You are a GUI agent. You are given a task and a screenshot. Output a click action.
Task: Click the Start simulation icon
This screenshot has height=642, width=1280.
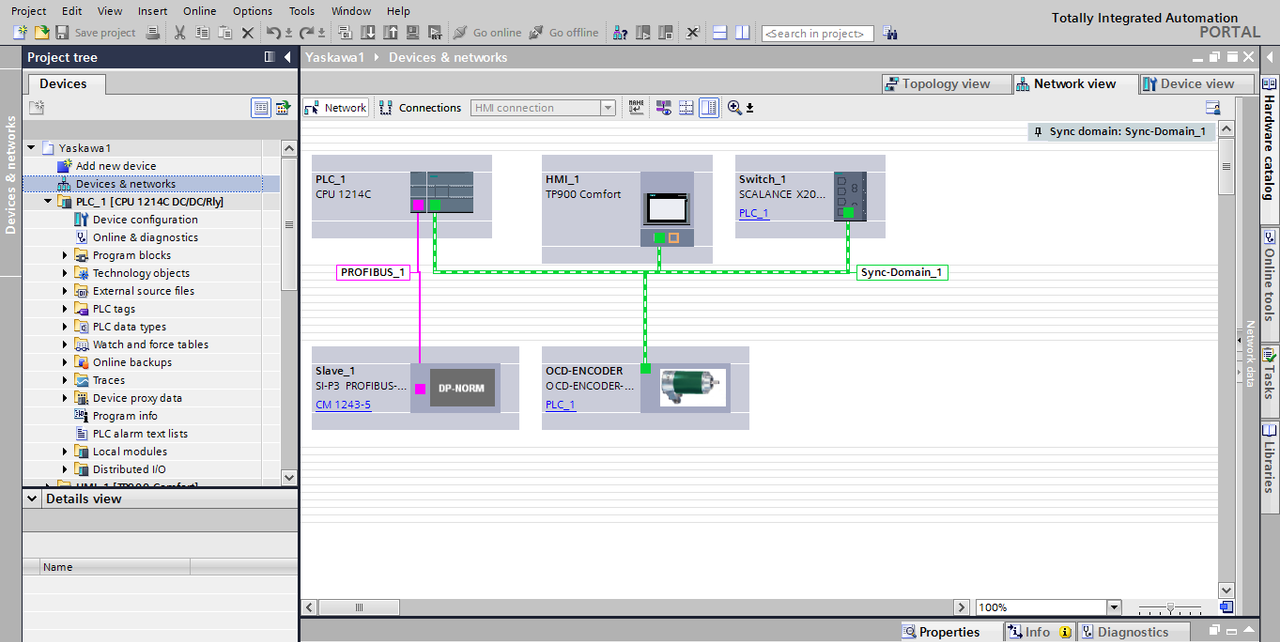pos(411,33)
